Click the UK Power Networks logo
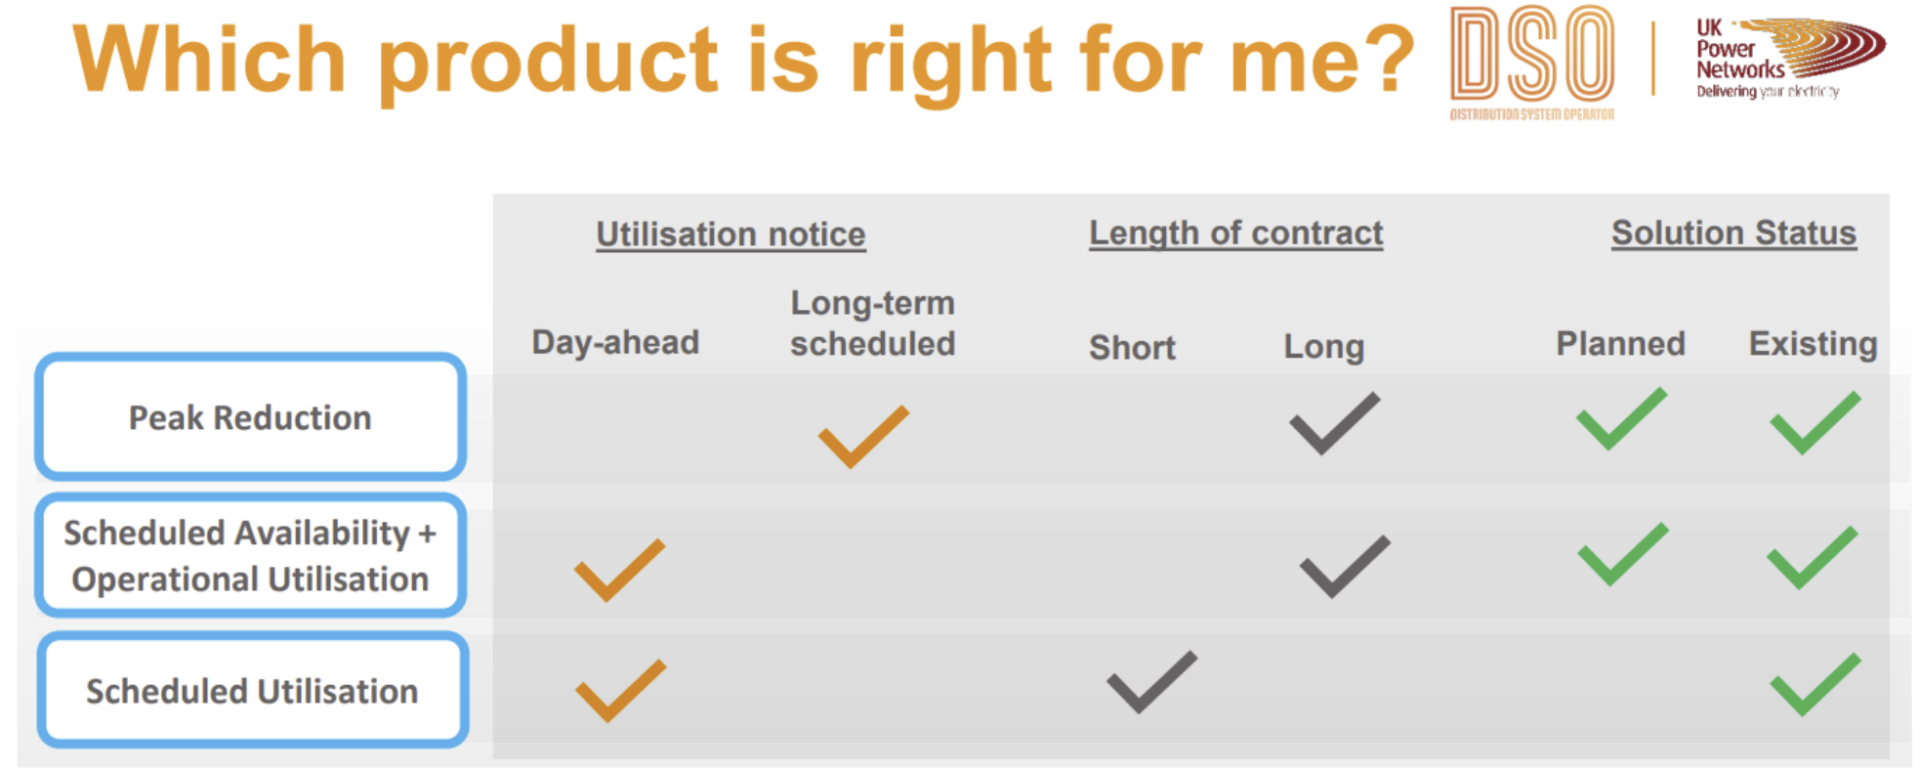The image size is (1920, 772). (x=1790, y=58)
